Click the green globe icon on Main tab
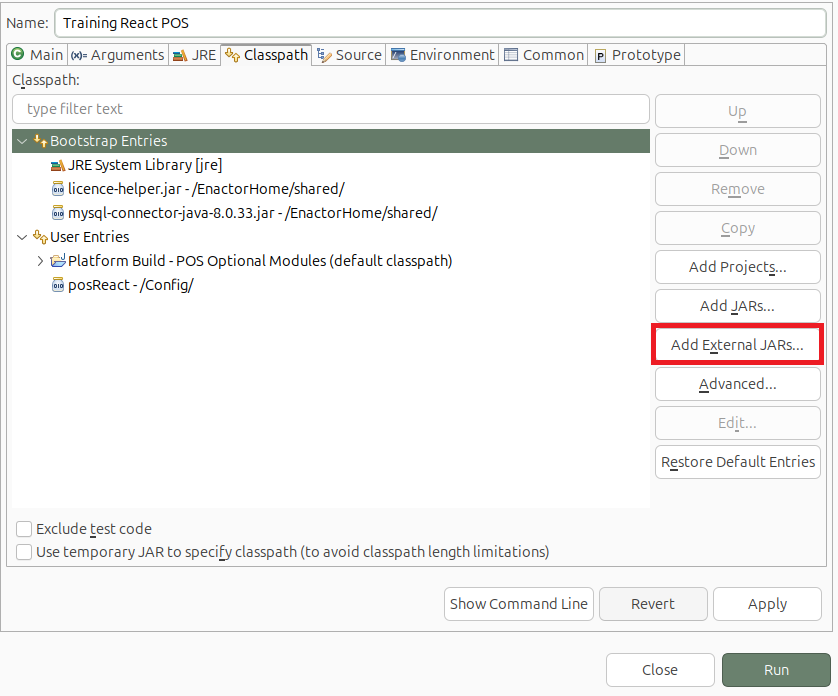This screenshot has height=696, width=838. click(15, 55)
